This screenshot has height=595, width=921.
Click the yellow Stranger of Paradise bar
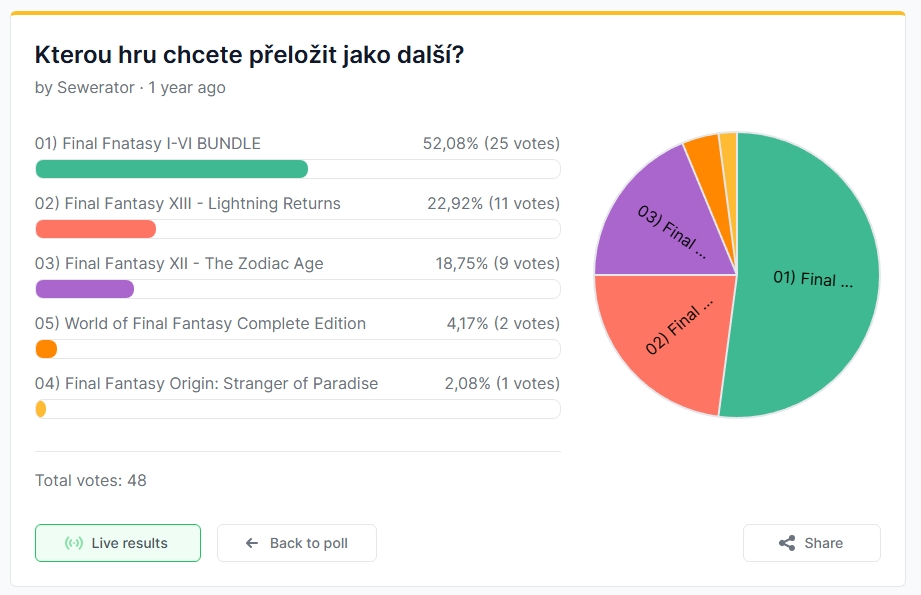[41, 409]
